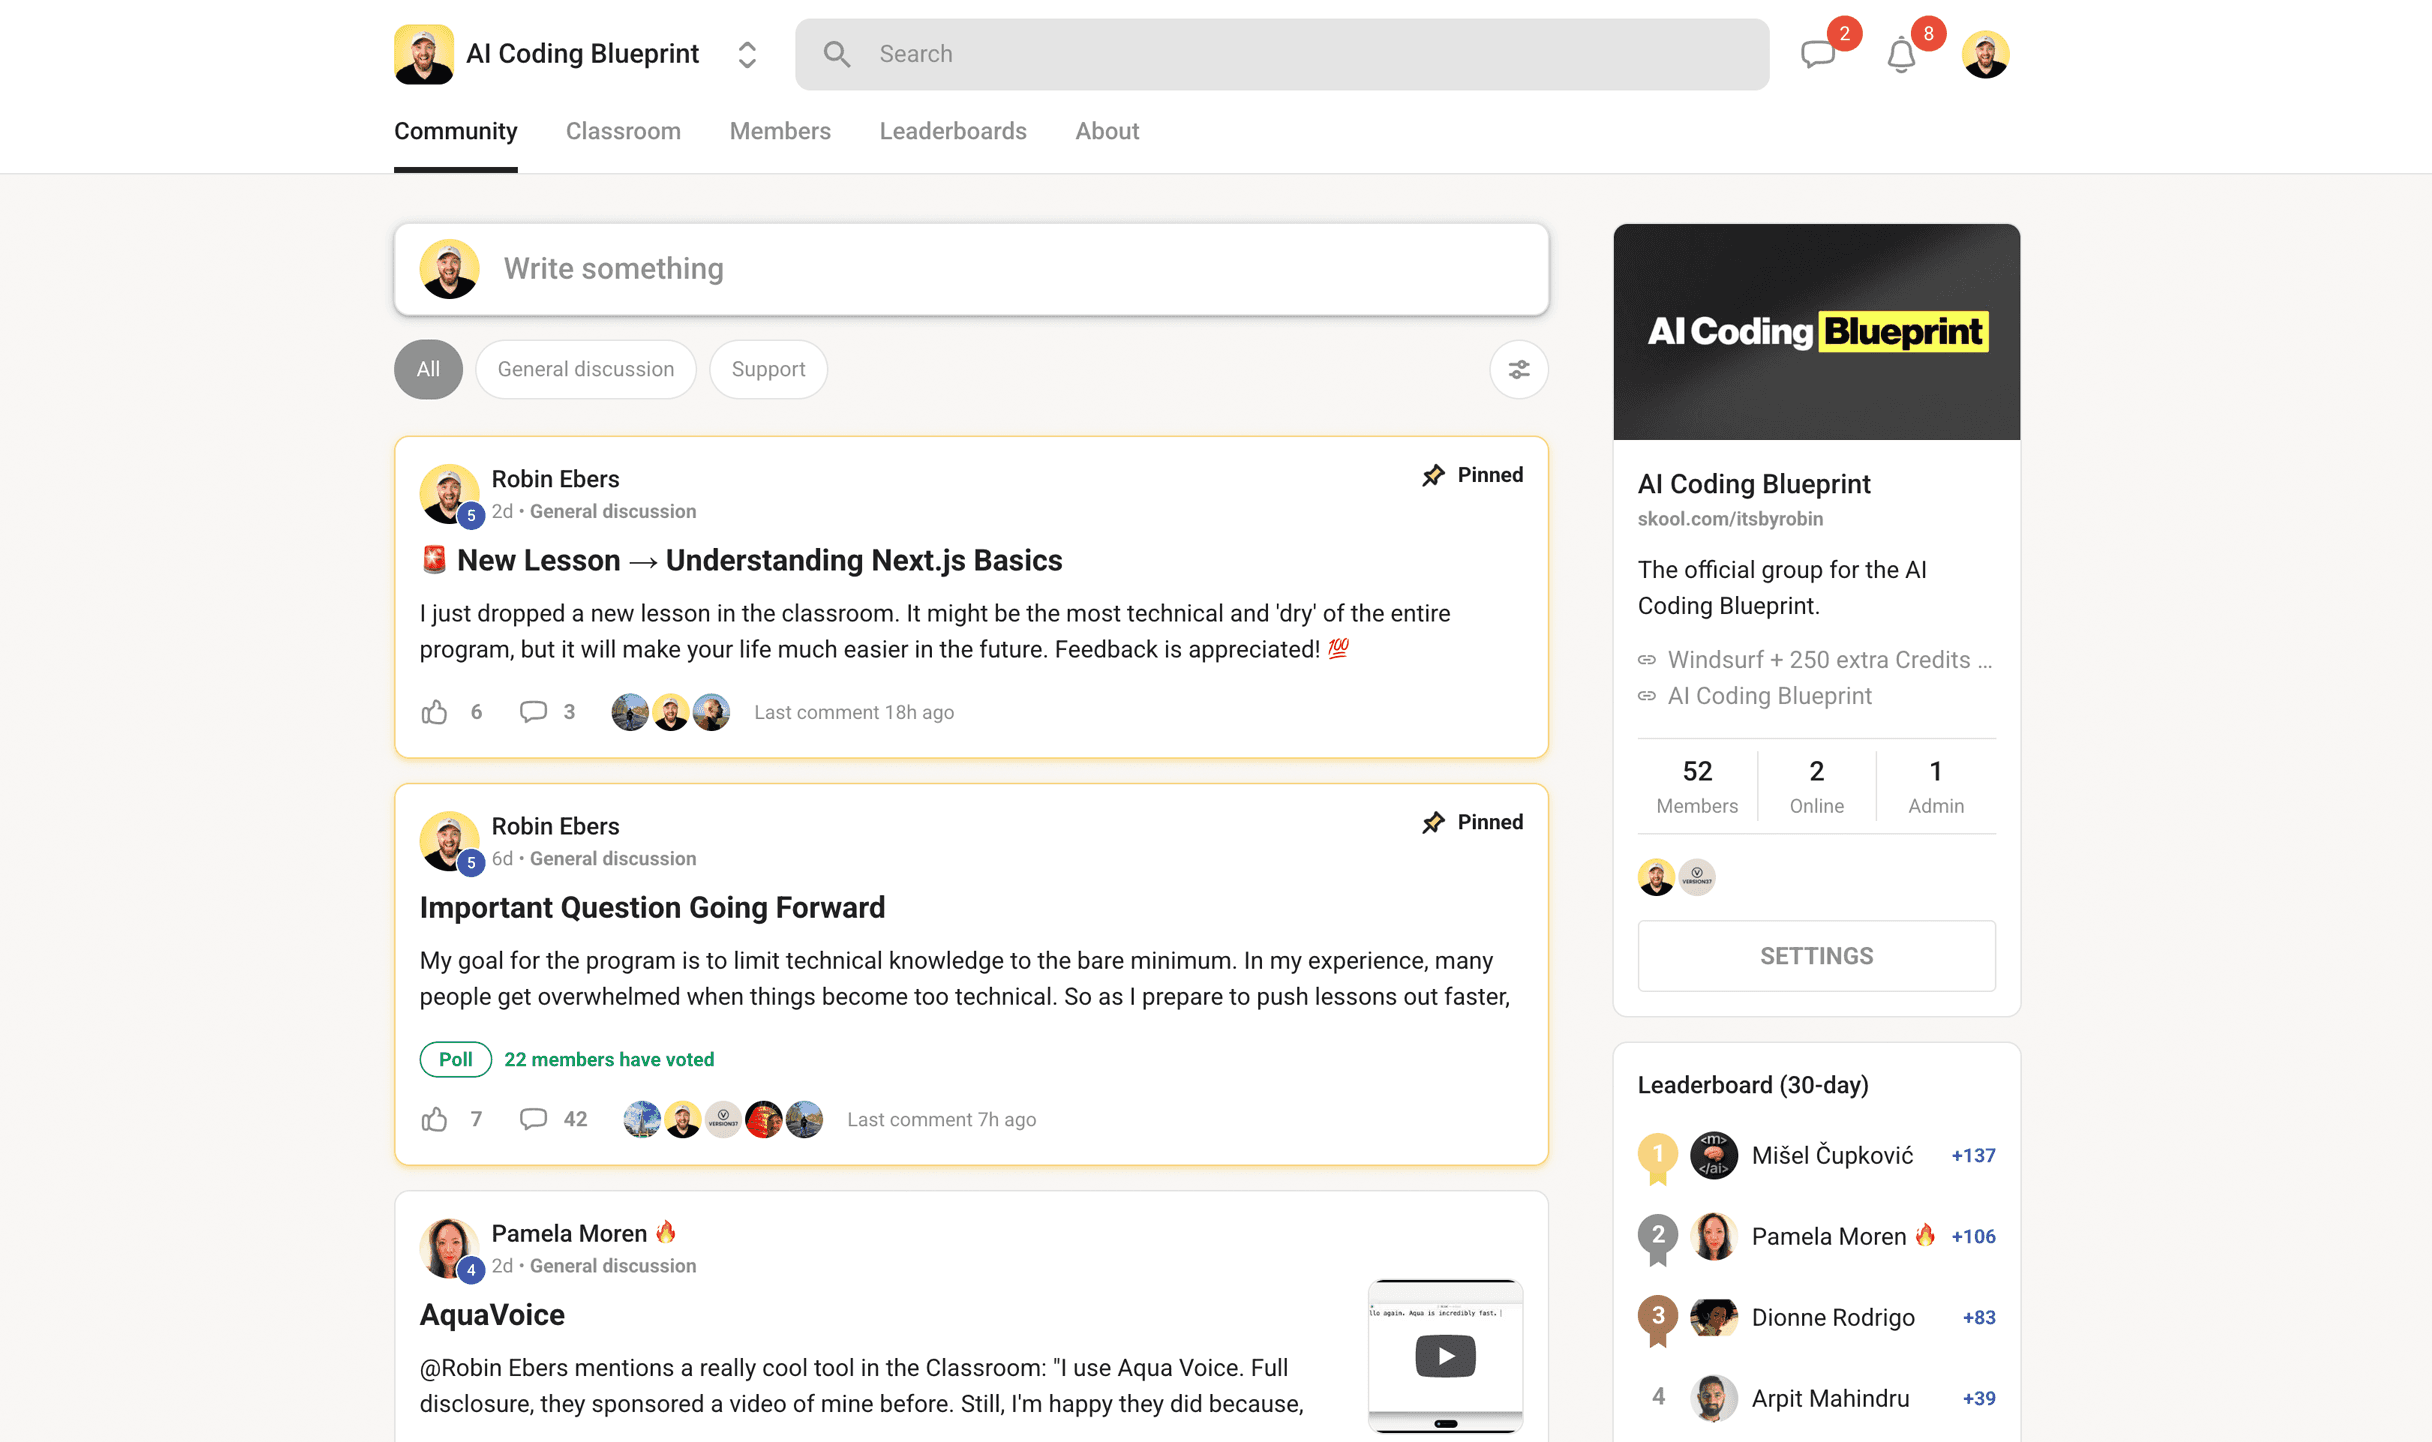Open Dionne Rodrigo leaderboard entry
The height and width of the screenshot is (1442, 2432).
pos(1816,1318)
